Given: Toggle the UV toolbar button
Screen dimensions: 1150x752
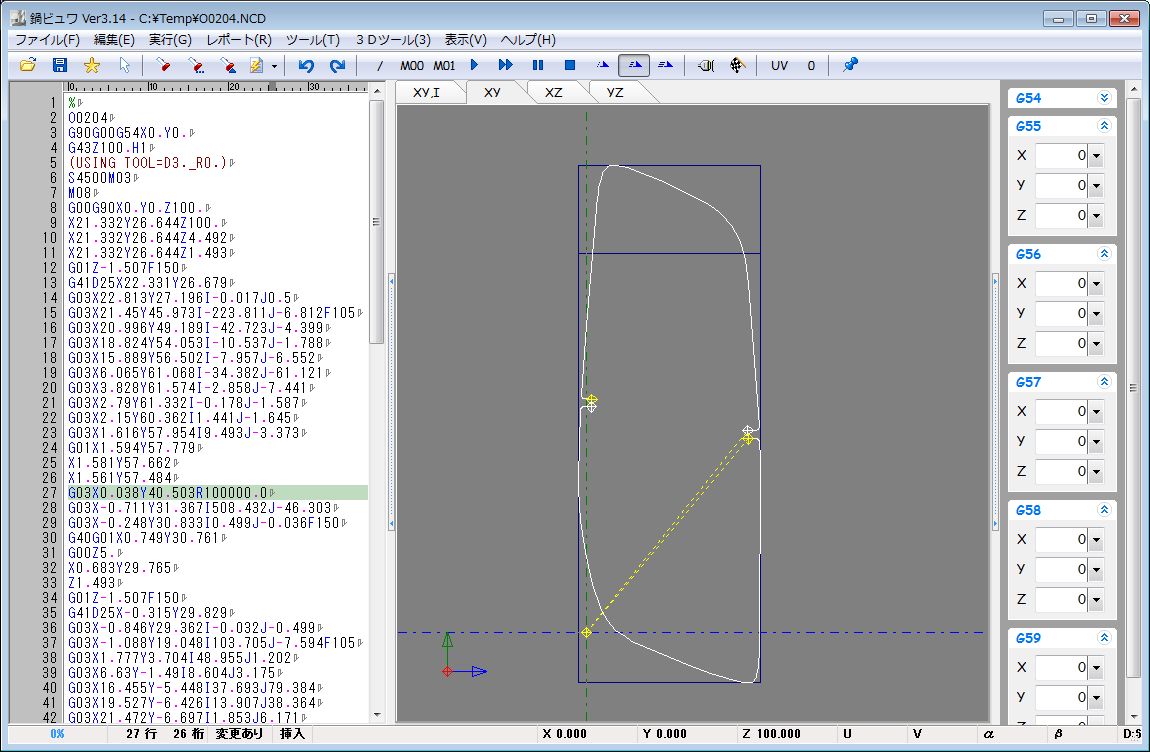Looking at the screenshot, I should point(779,65).
